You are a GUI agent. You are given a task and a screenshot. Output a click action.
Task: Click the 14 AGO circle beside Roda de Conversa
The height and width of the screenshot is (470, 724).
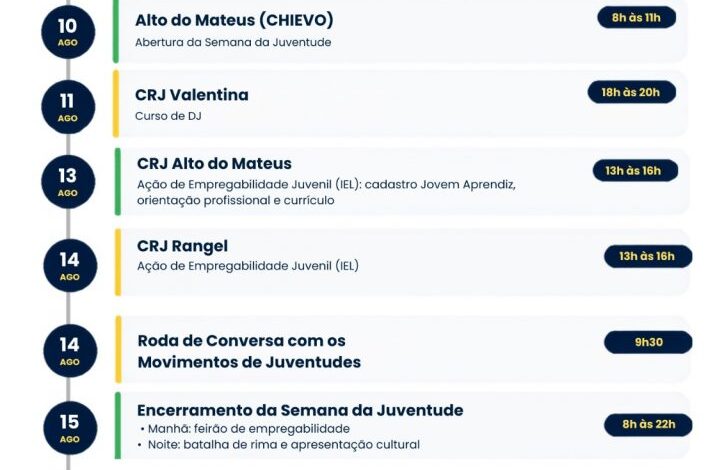70,350
